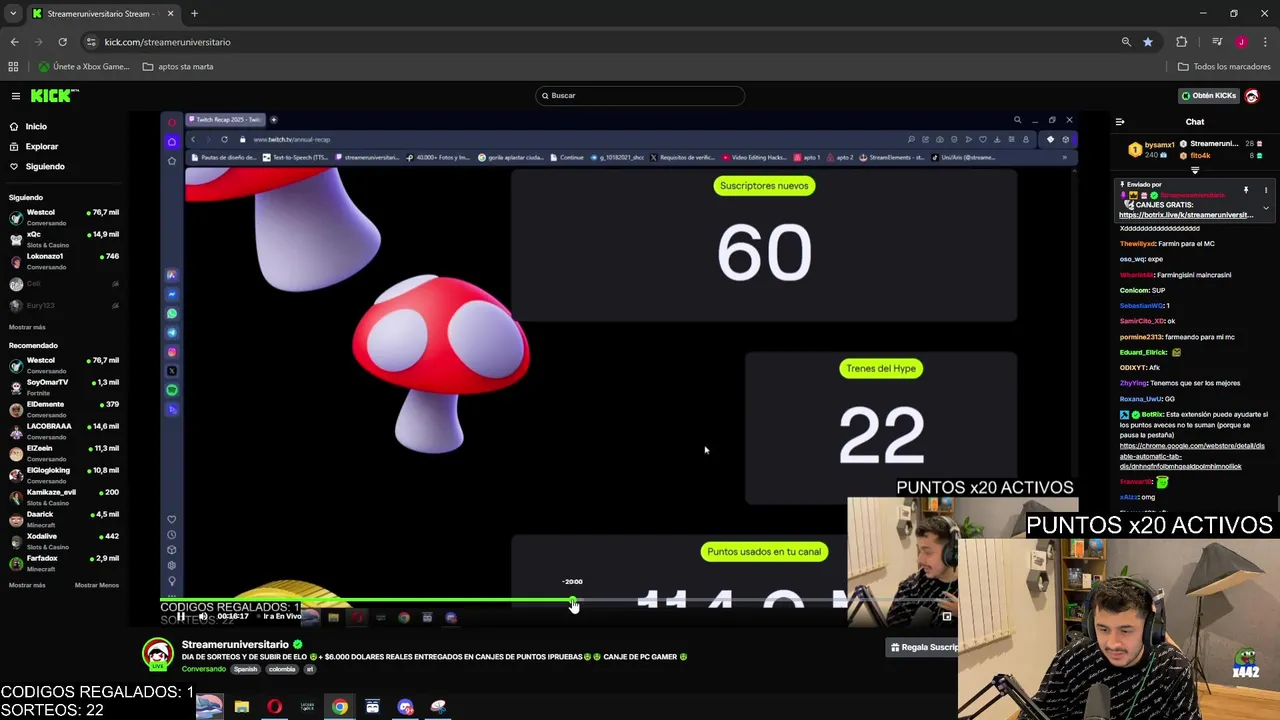Screen dimensions: 1280x720
Task: Open Westcol in the Siguiendo list
Action: point(63,215)
